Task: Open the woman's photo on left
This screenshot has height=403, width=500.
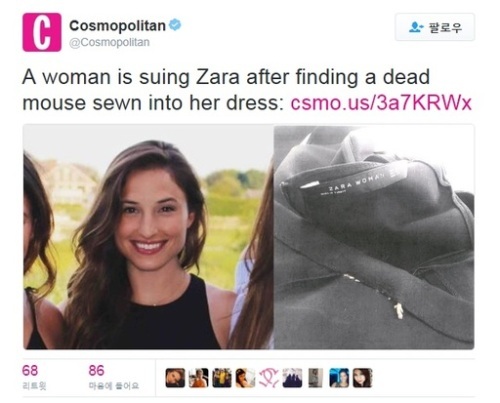Action: pyautogui.click(x=148, y=237)
